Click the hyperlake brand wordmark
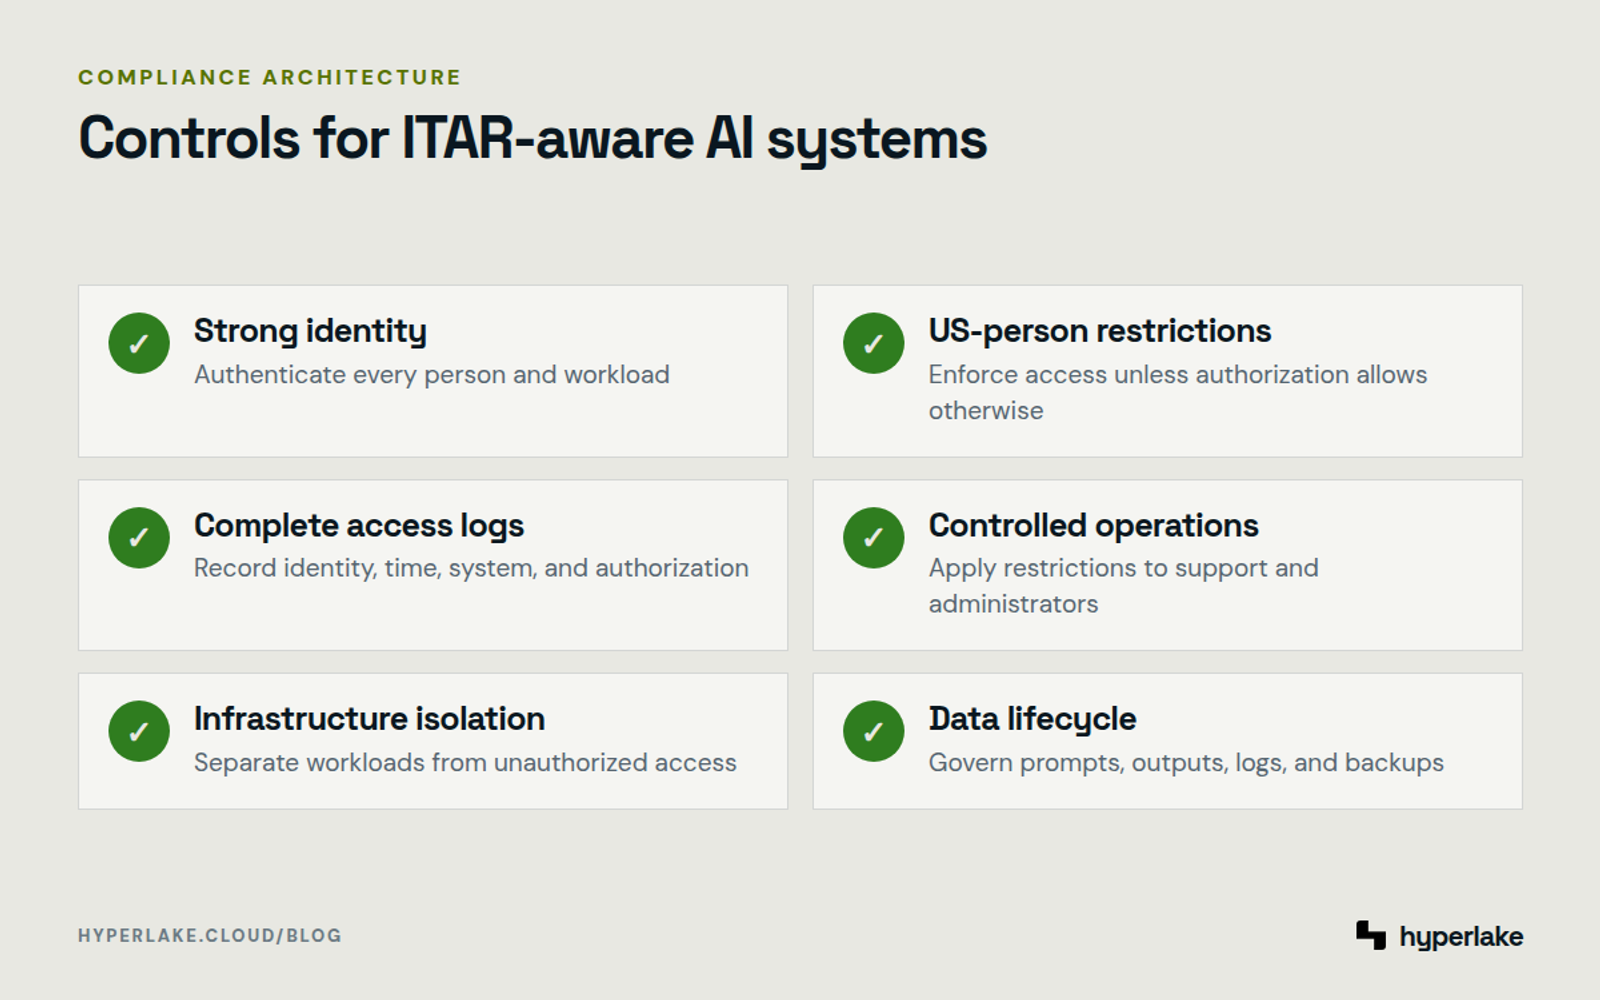Screen dimensions: 1600x1000 click(x=1461, y=937)
